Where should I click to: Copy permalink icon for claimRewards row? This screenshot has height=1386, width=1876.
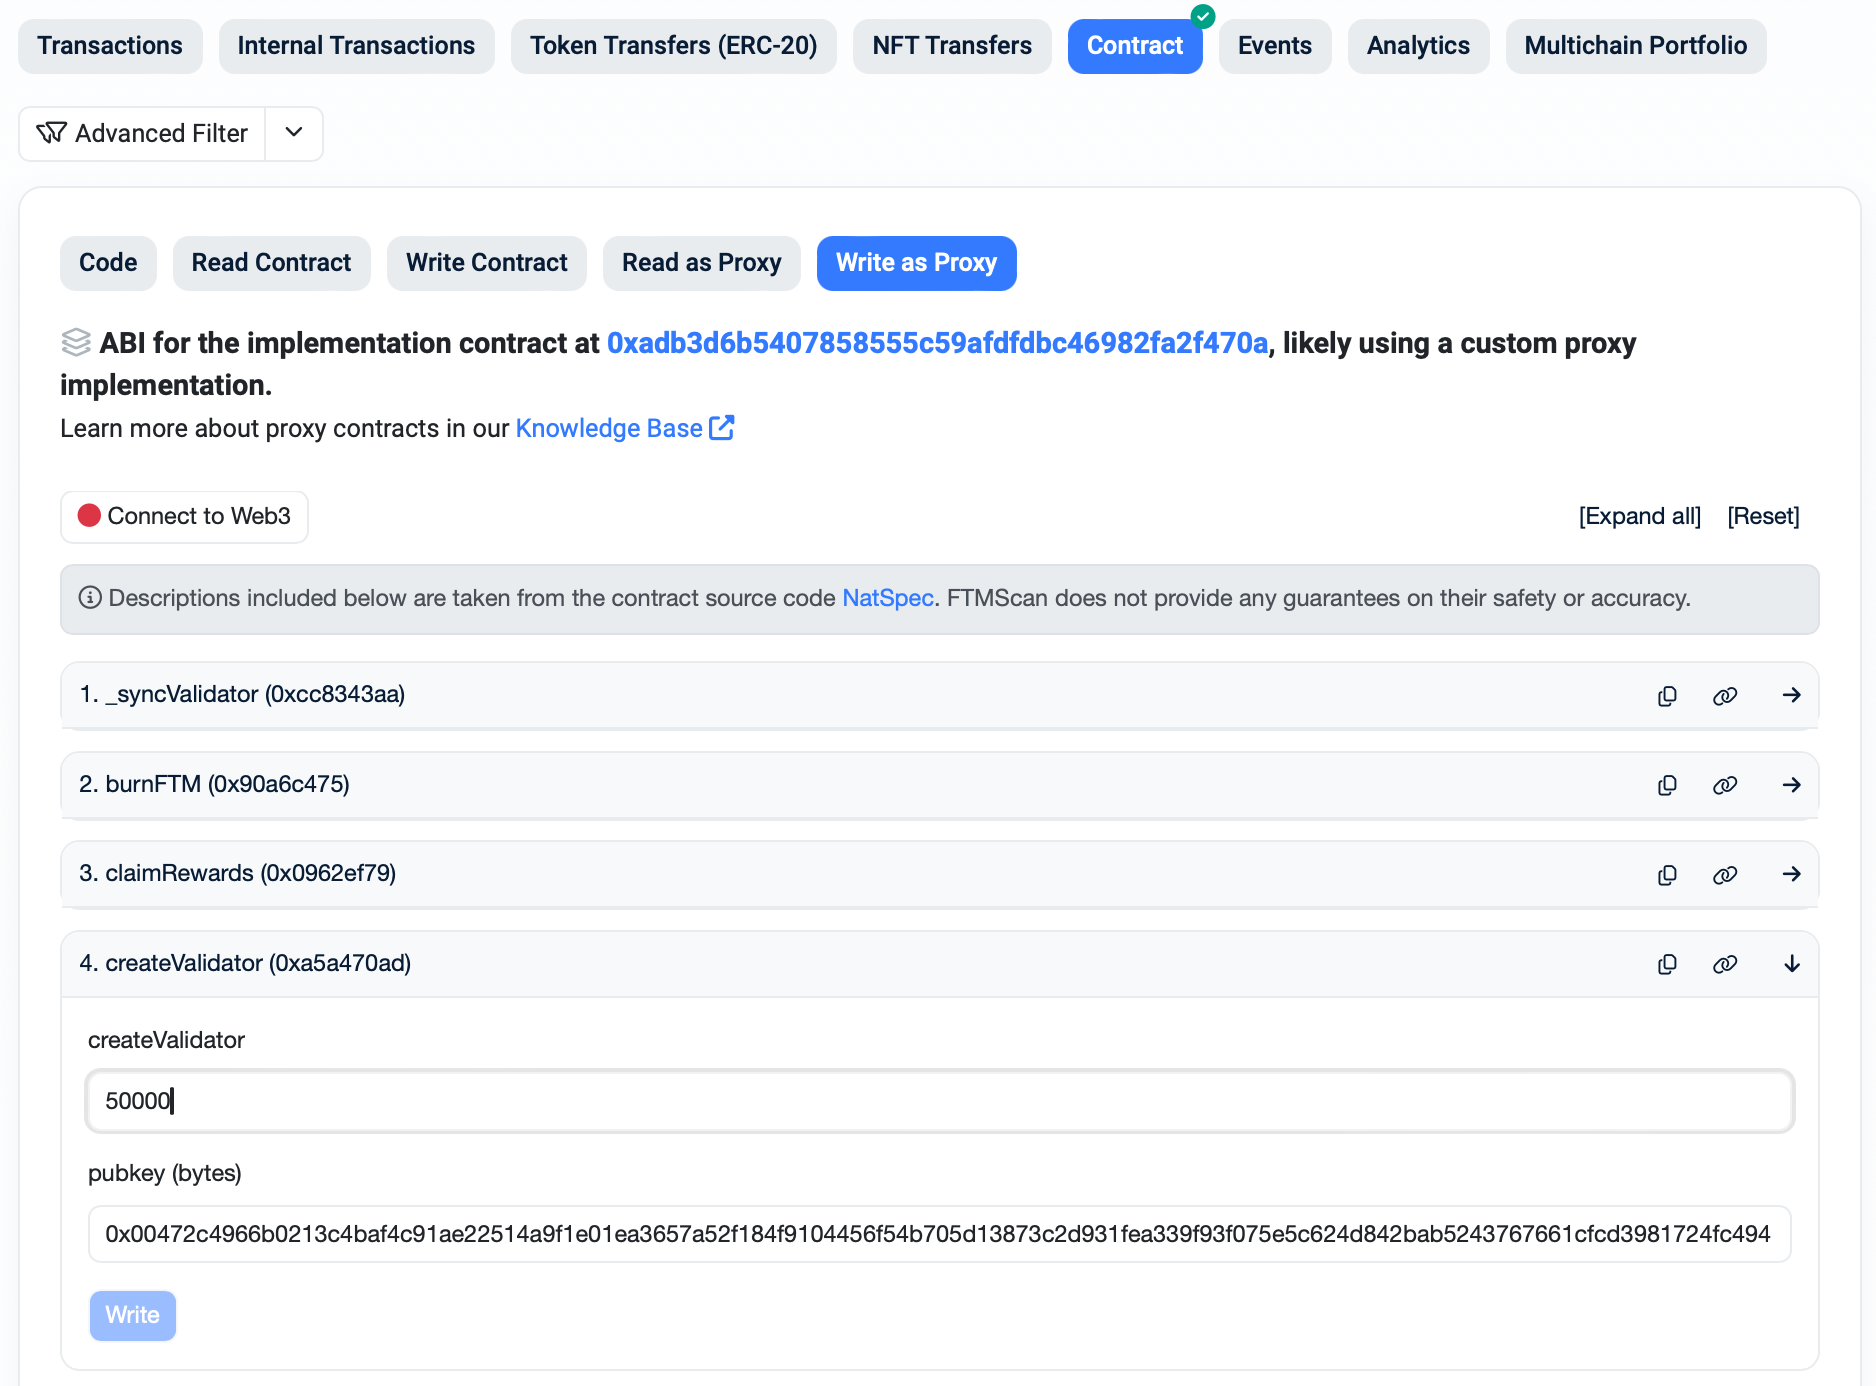pyautogui.click(x=1725, y=875)
